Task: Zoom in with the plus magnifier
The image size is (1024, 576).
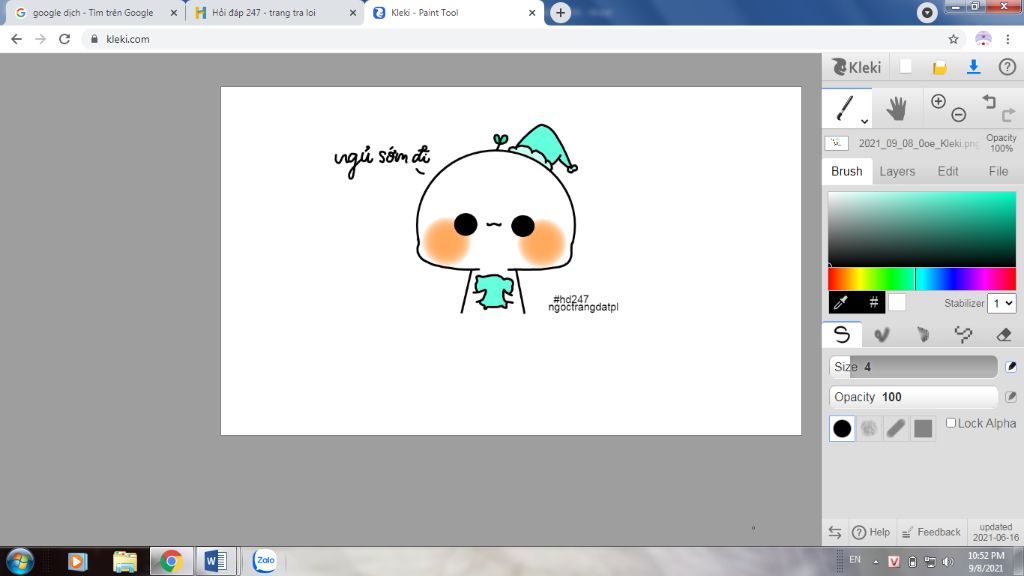Action: [x=938, y=101]
